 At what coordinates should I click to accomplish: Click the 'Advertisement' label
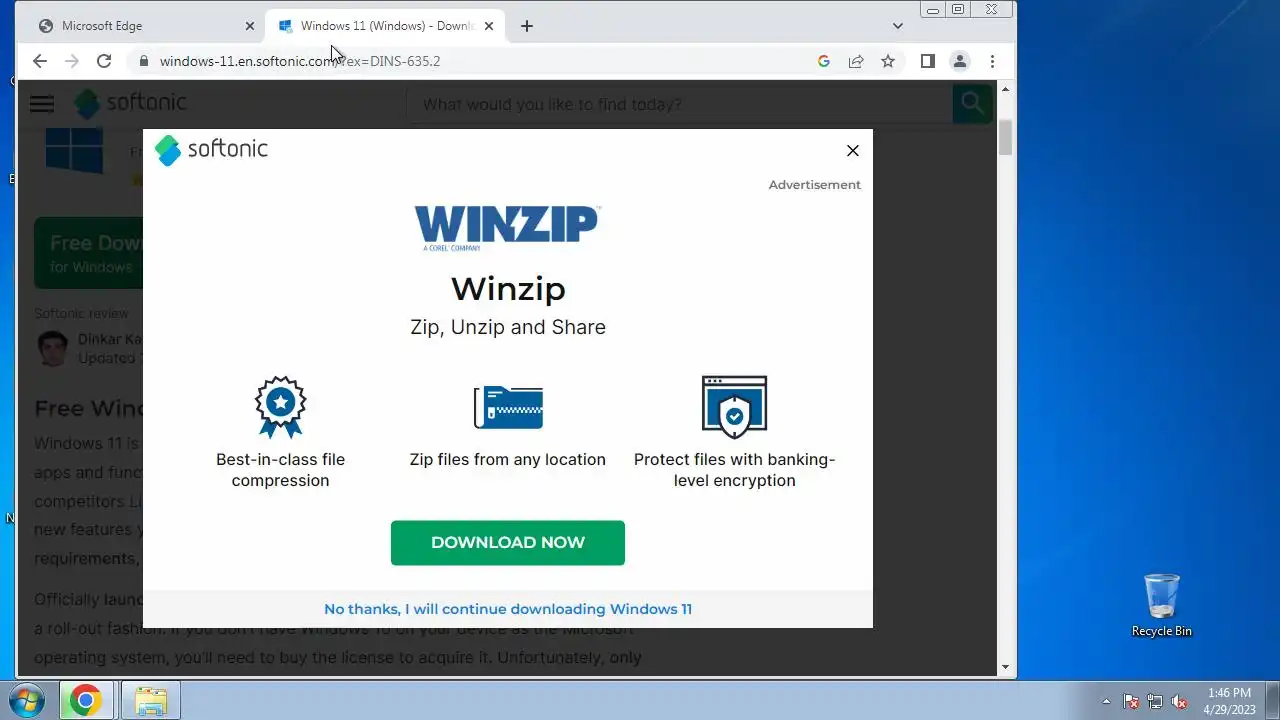(814, 185)
